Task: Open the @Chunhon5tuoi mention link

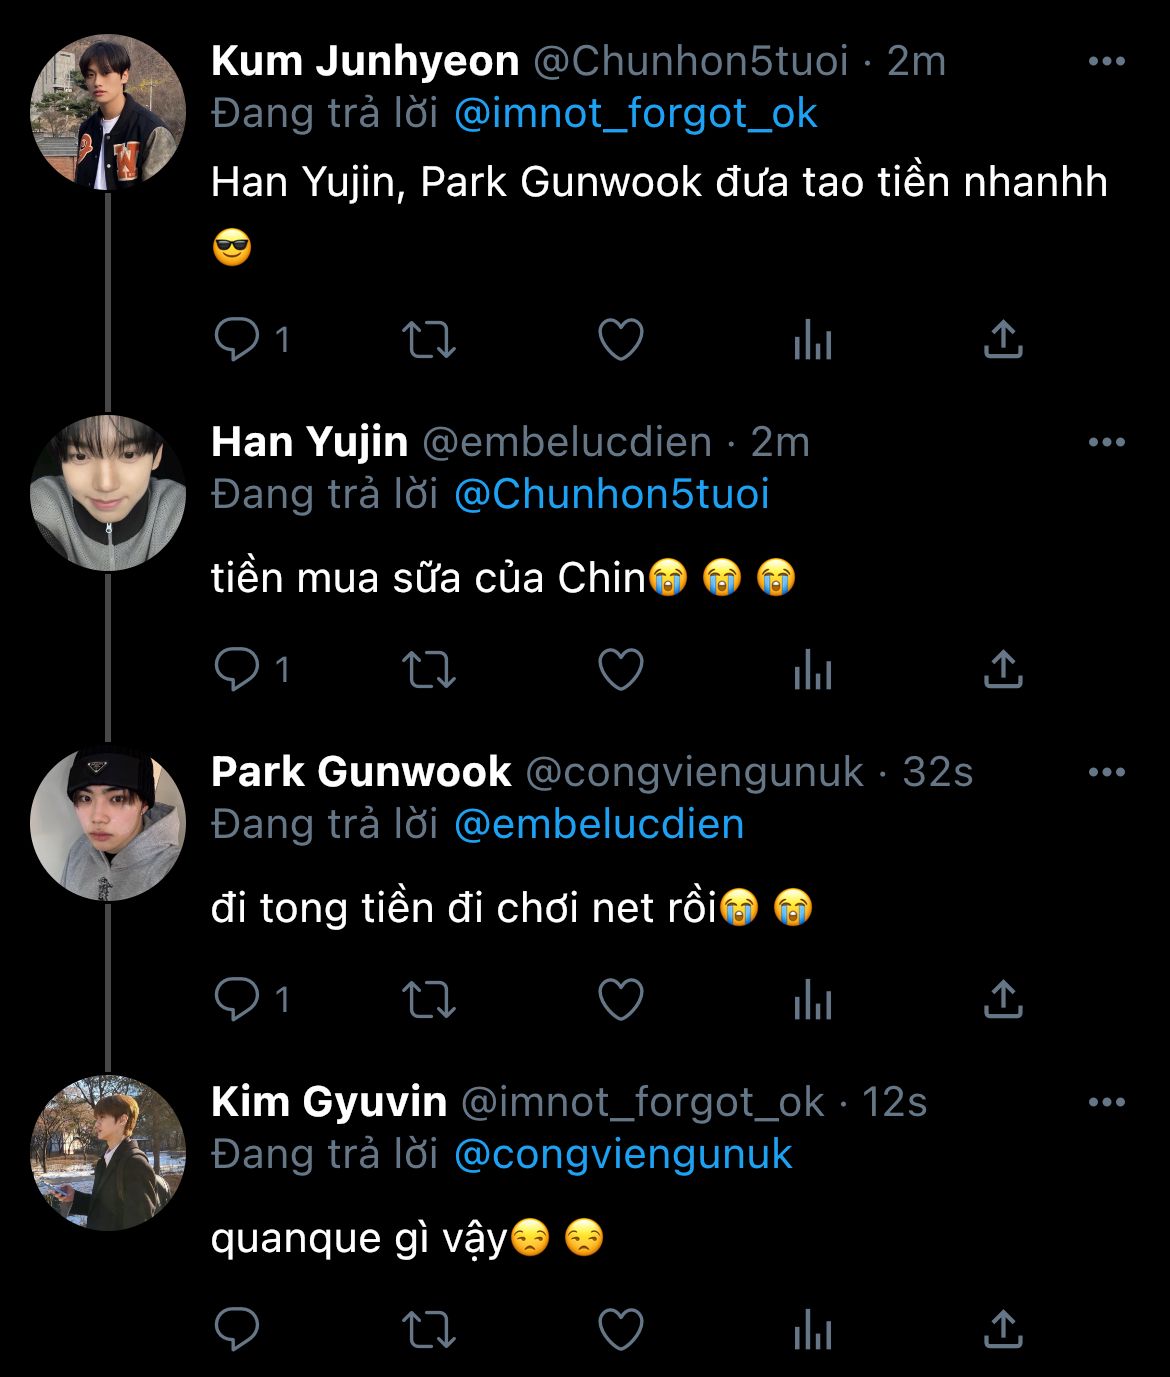Action: [611, 495]
